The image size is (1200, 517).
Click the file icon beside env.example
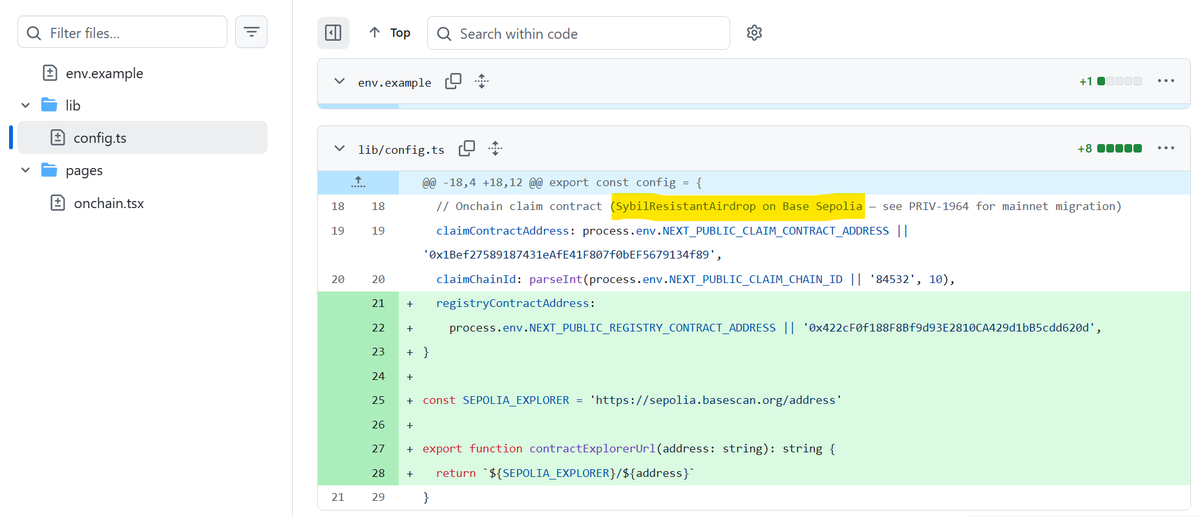coord(49,73)
